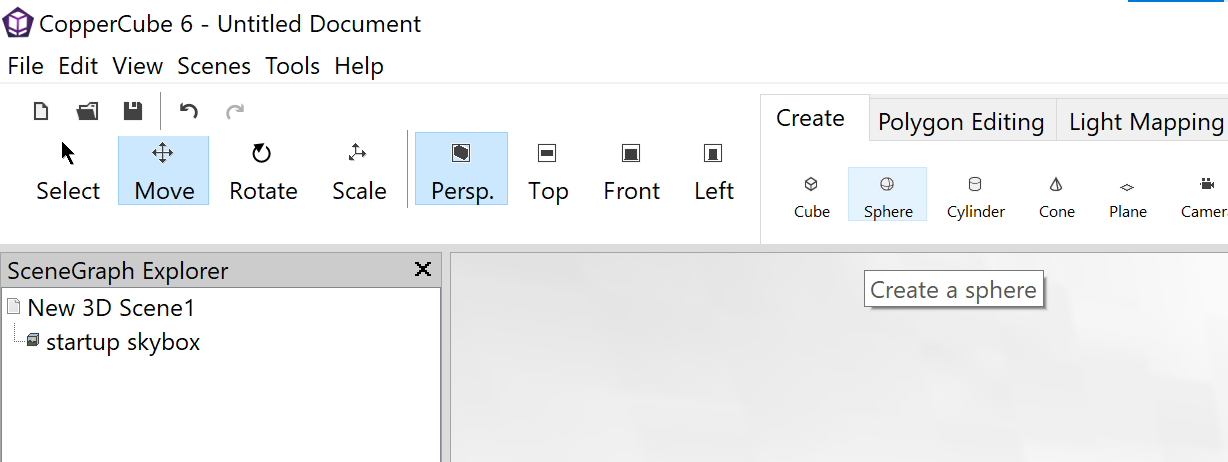Close the SceneGraph Explorer panel
The width and height of the screenshot is (1228, 462).
click(423, 269)
